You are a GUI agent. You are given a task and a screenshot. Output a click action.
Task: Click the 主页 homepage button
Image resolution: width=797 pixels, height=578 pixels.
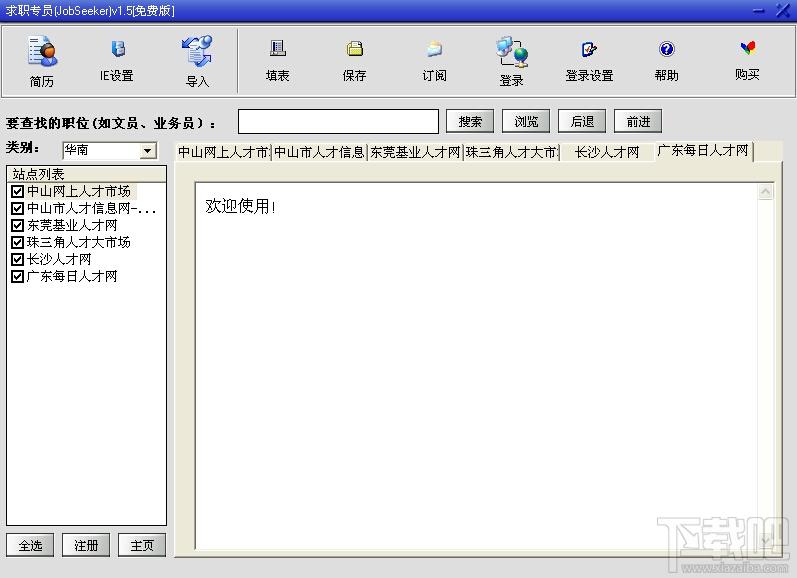(x=142, y=545)
